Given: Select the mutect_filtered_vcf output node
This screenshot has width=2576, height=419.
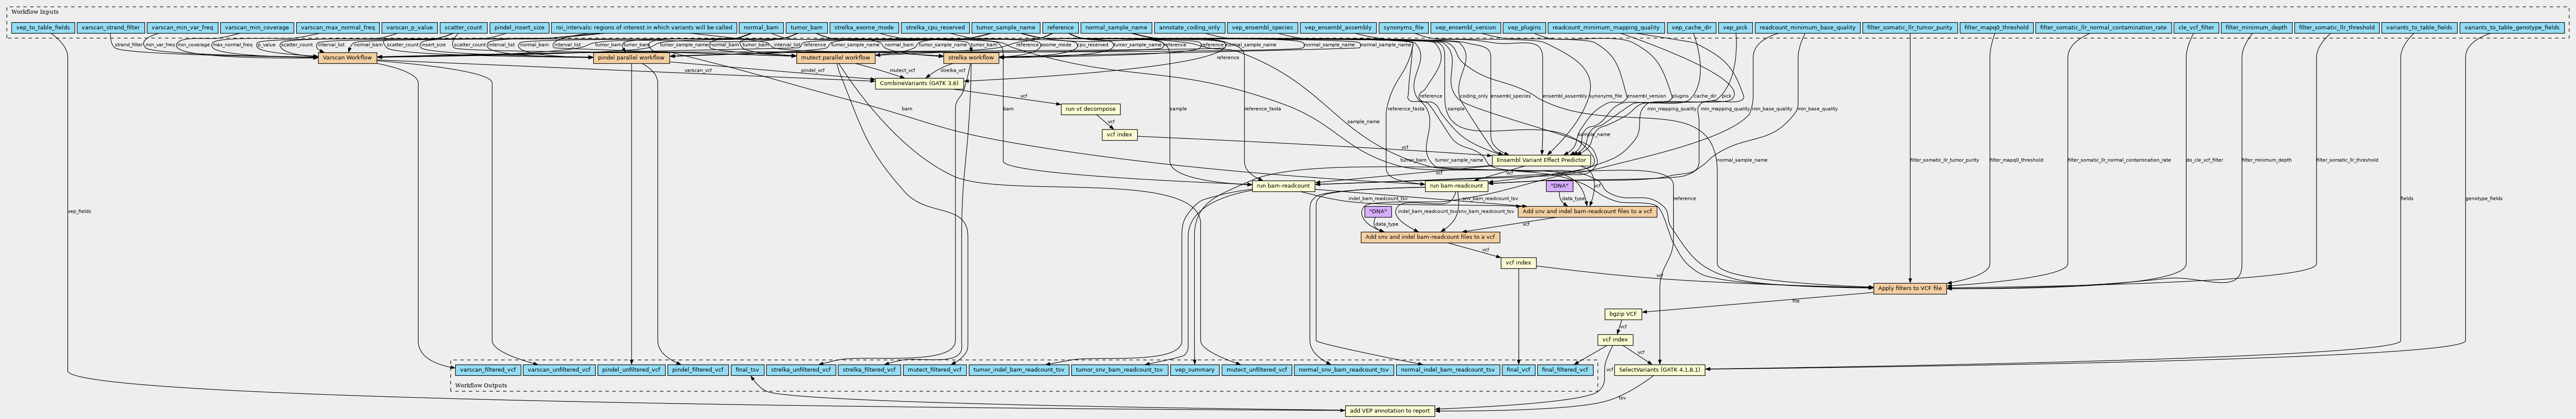Looking at the screenshot, I should [934, 370].
